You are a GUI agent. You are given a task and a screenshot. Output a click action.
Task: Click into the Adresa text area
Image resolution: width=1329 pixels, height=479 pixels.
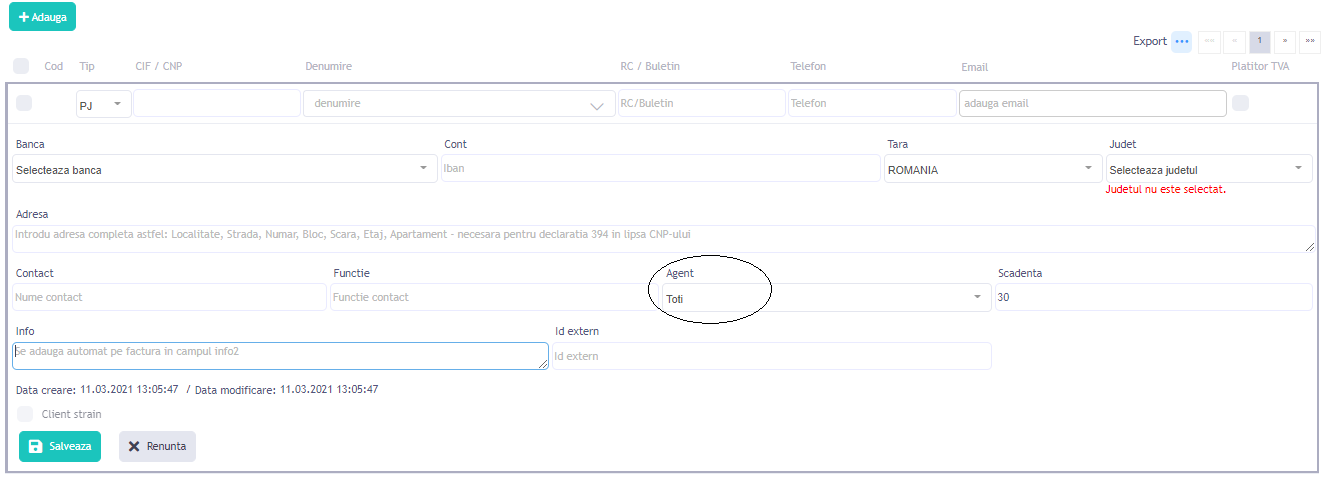[662, 238]
